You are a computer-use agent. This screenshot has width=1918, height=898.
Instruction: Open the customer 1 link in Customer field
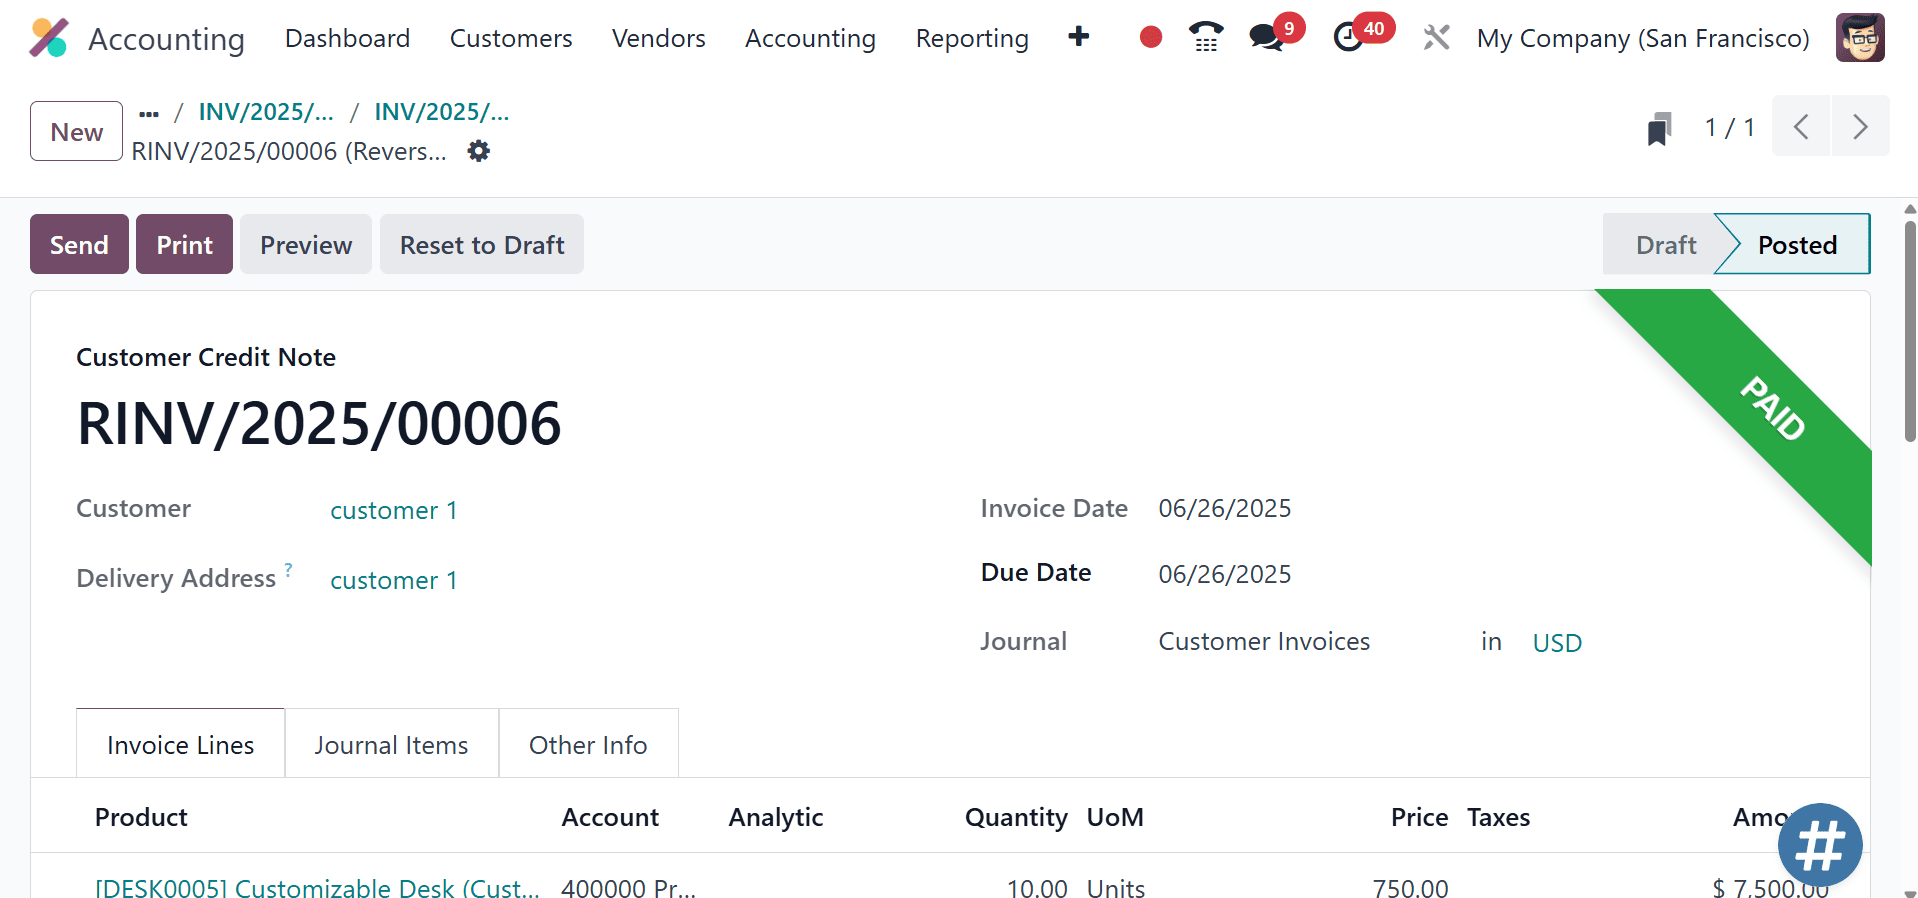tap(394, 510)
